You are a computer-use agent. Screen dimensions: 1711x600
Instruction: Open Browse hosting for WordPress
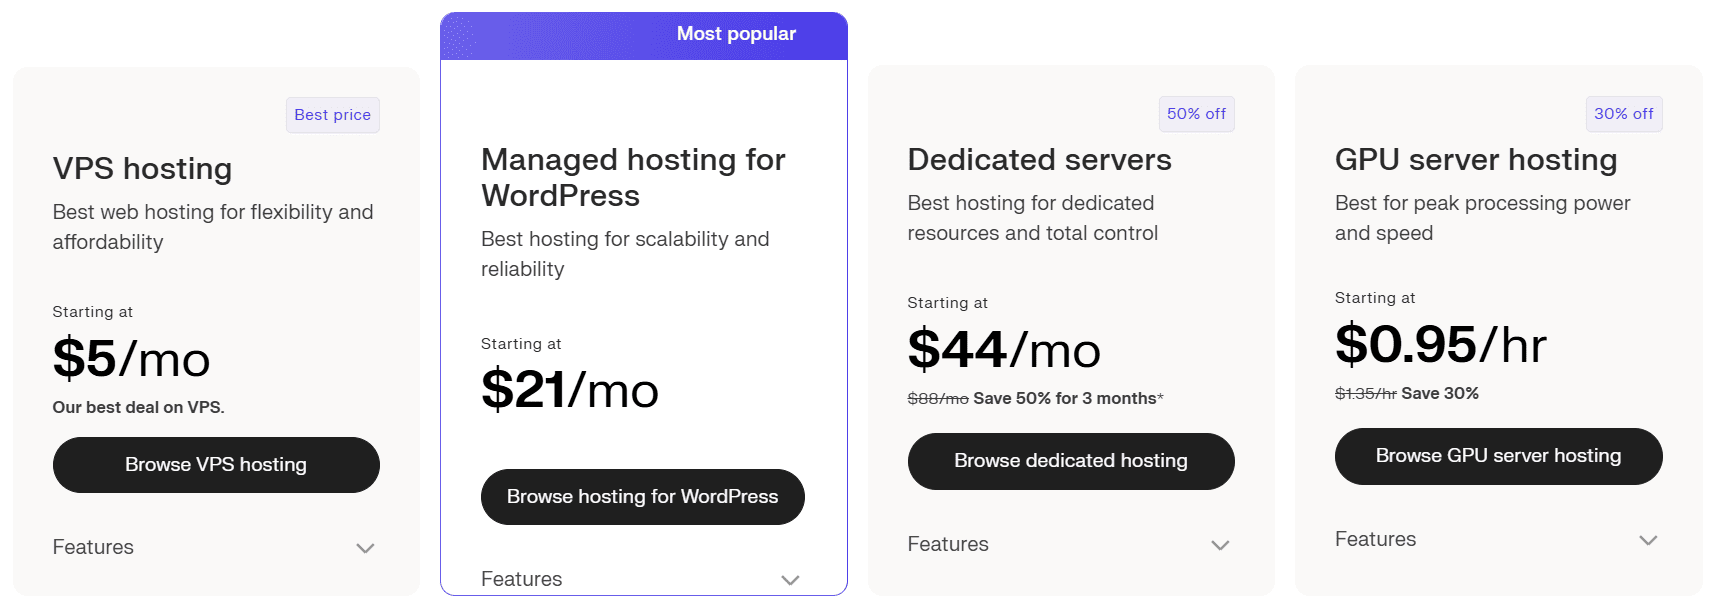642,497
